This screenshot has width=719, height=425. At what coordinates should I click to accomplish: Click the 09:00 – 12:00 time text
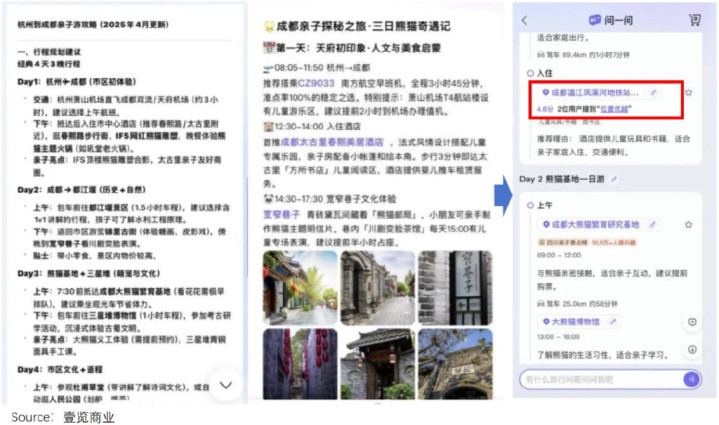coord(559,255)
